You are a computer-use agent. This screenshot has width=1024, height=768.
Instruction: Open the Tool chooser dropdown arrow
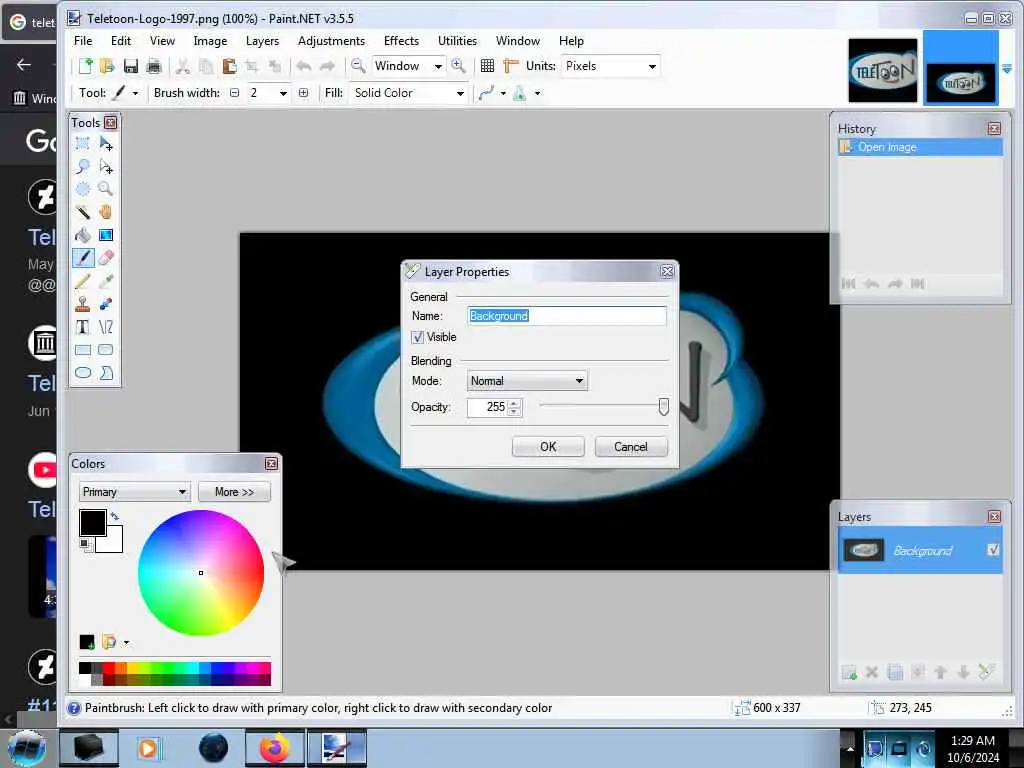(x=135, y=93)
